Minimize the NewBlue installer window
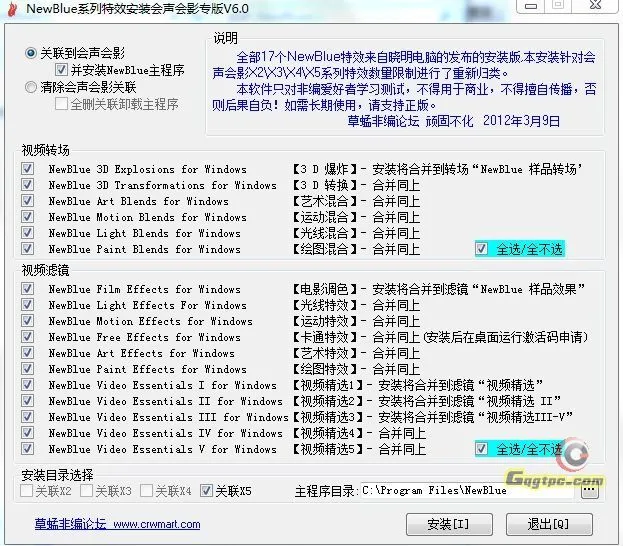Viewport: 623px width, 546px height. coord(531,6)
